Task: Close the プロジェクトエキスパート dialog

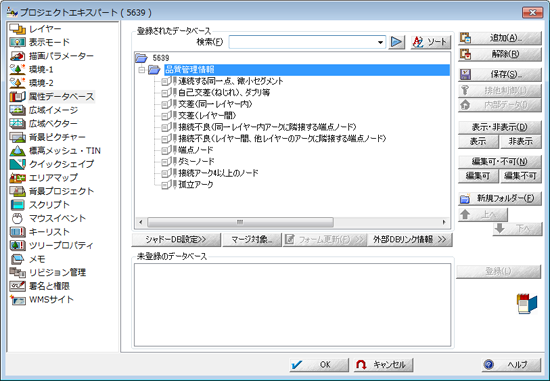Action: tap(532, 13)
